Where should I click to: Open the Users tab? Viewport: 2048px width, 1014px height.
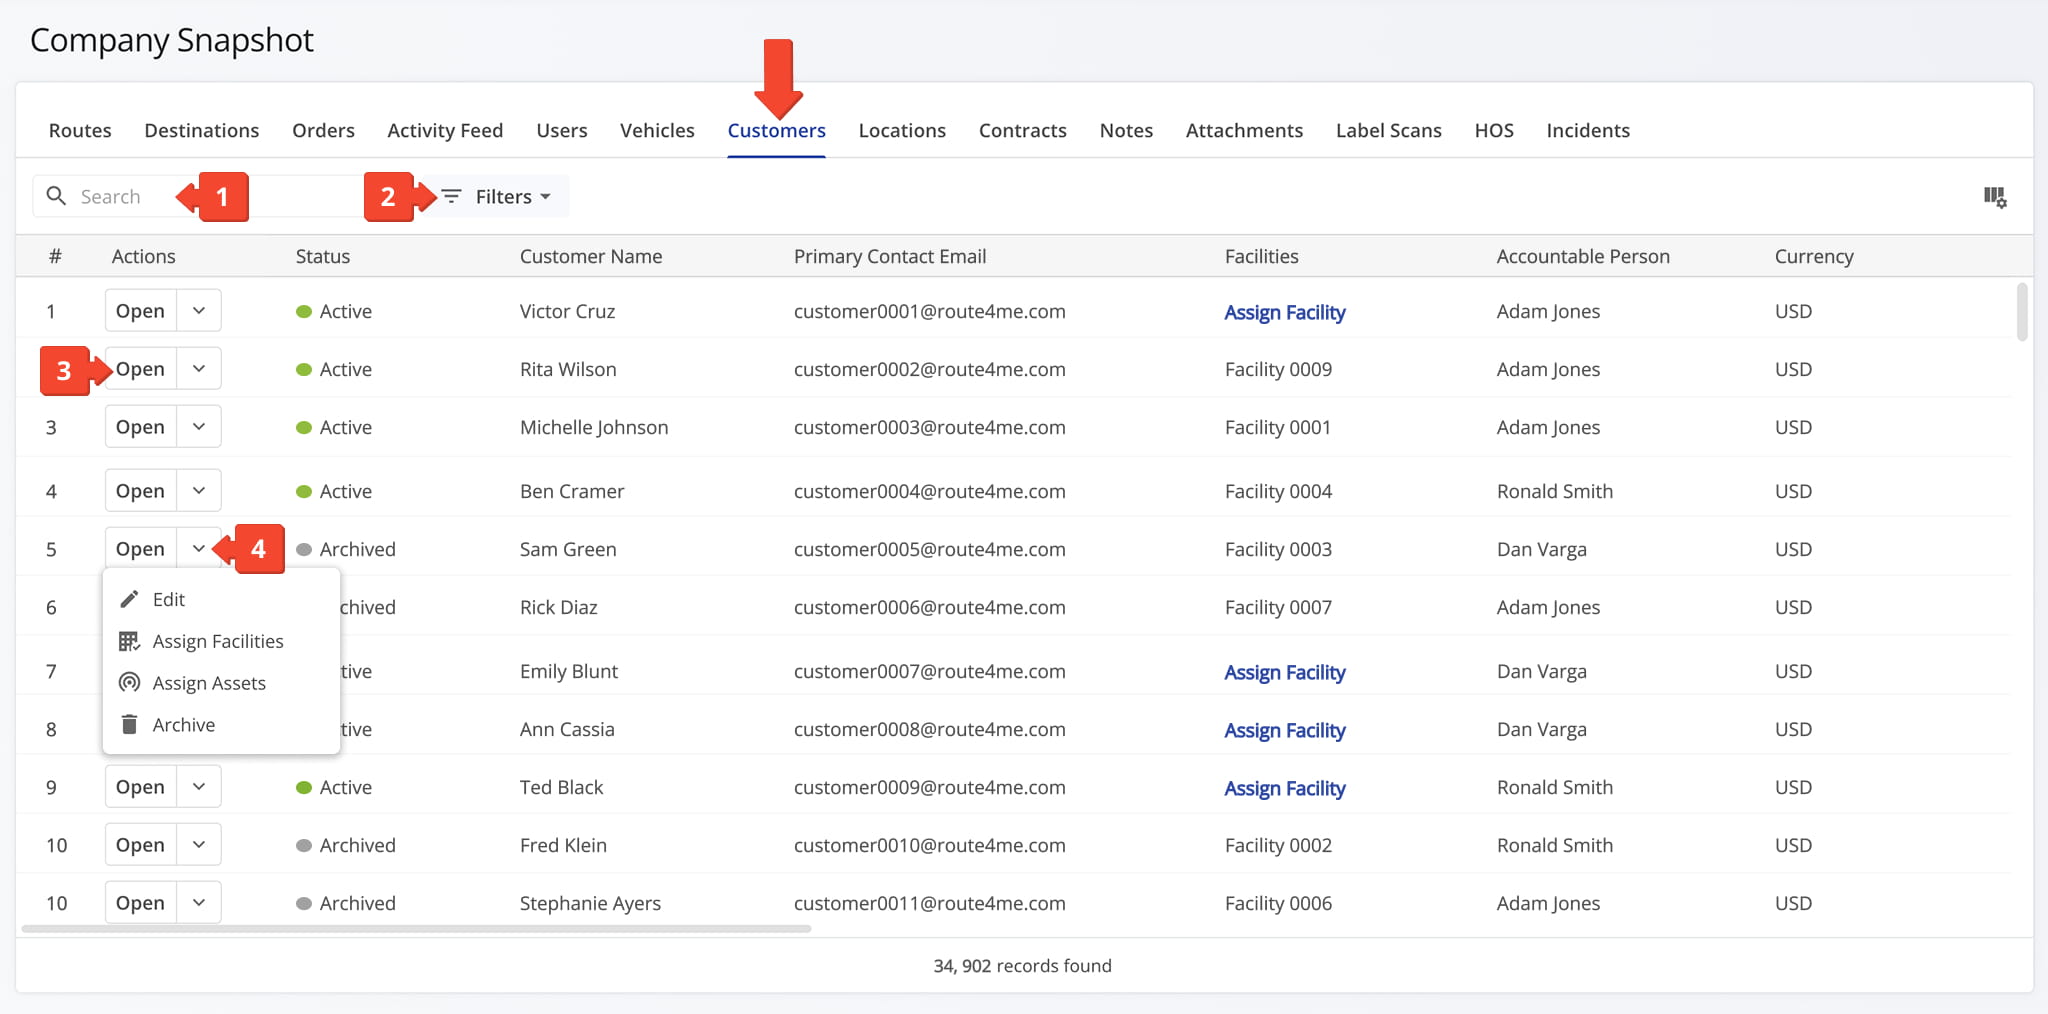[x=562, y=130]
